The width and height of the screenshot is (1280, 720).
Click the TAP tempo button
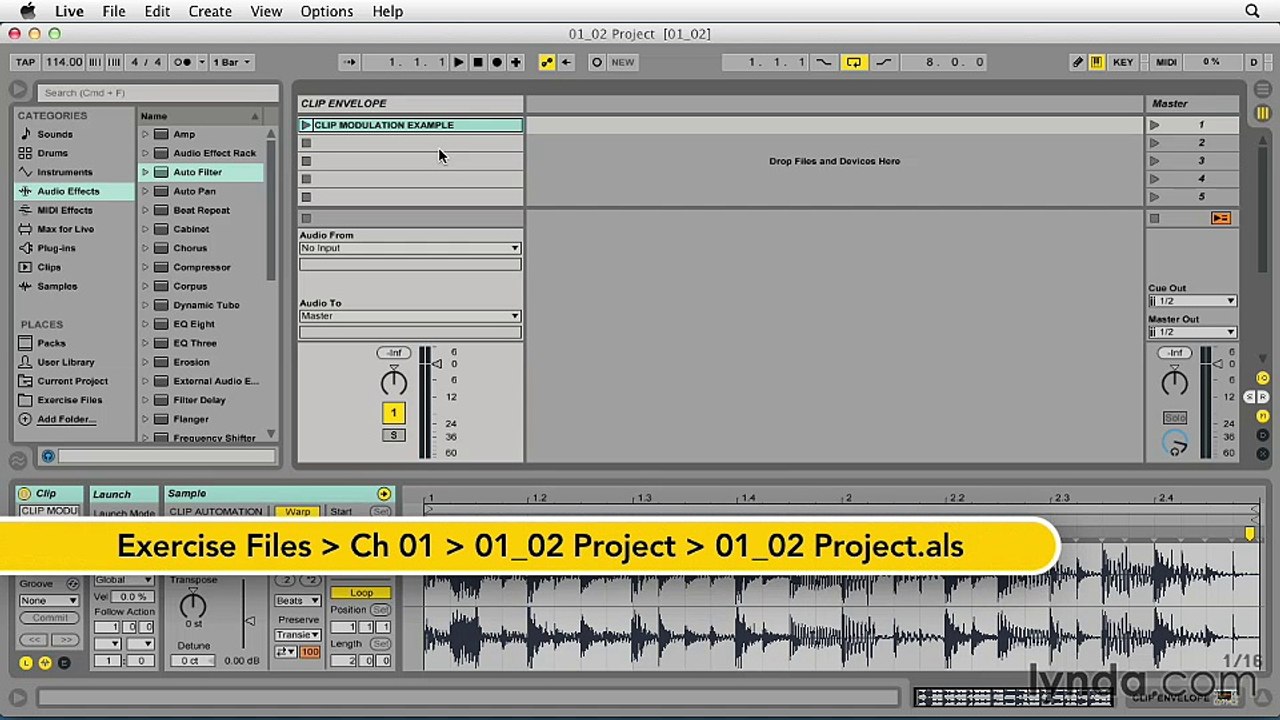(x=25, y=62)
